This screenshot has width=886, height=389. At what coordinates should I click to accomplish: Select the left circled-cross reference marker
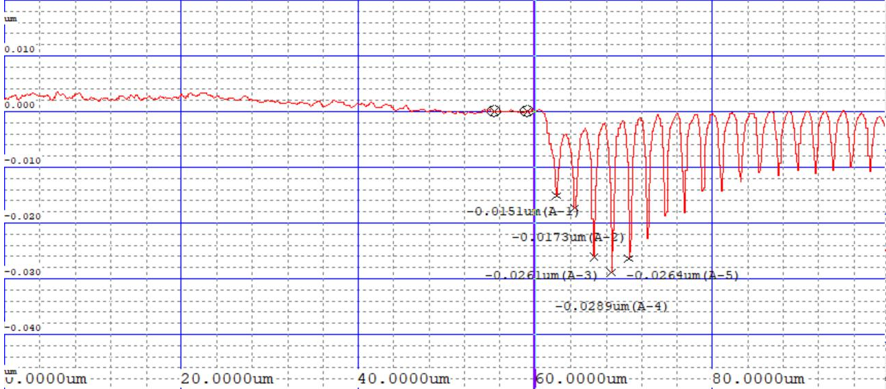tap(494, 111)
